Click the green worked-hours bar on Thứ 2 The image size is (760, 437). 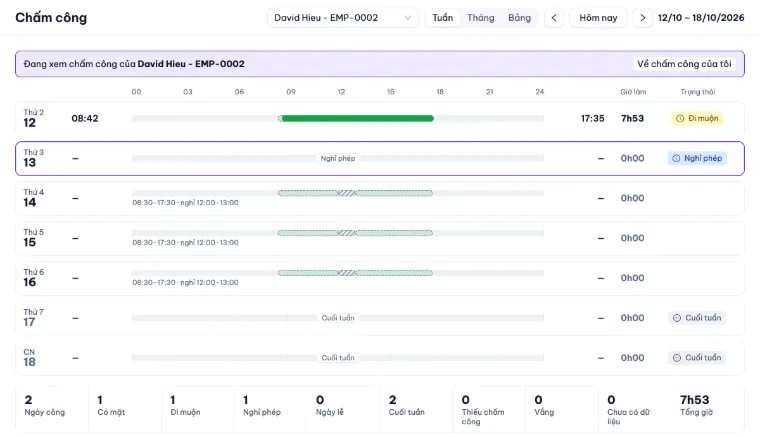357,118
